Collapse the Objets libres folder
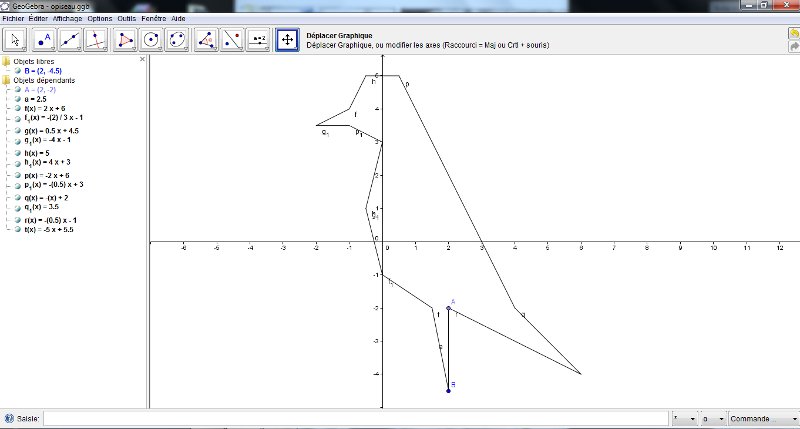 6,62
